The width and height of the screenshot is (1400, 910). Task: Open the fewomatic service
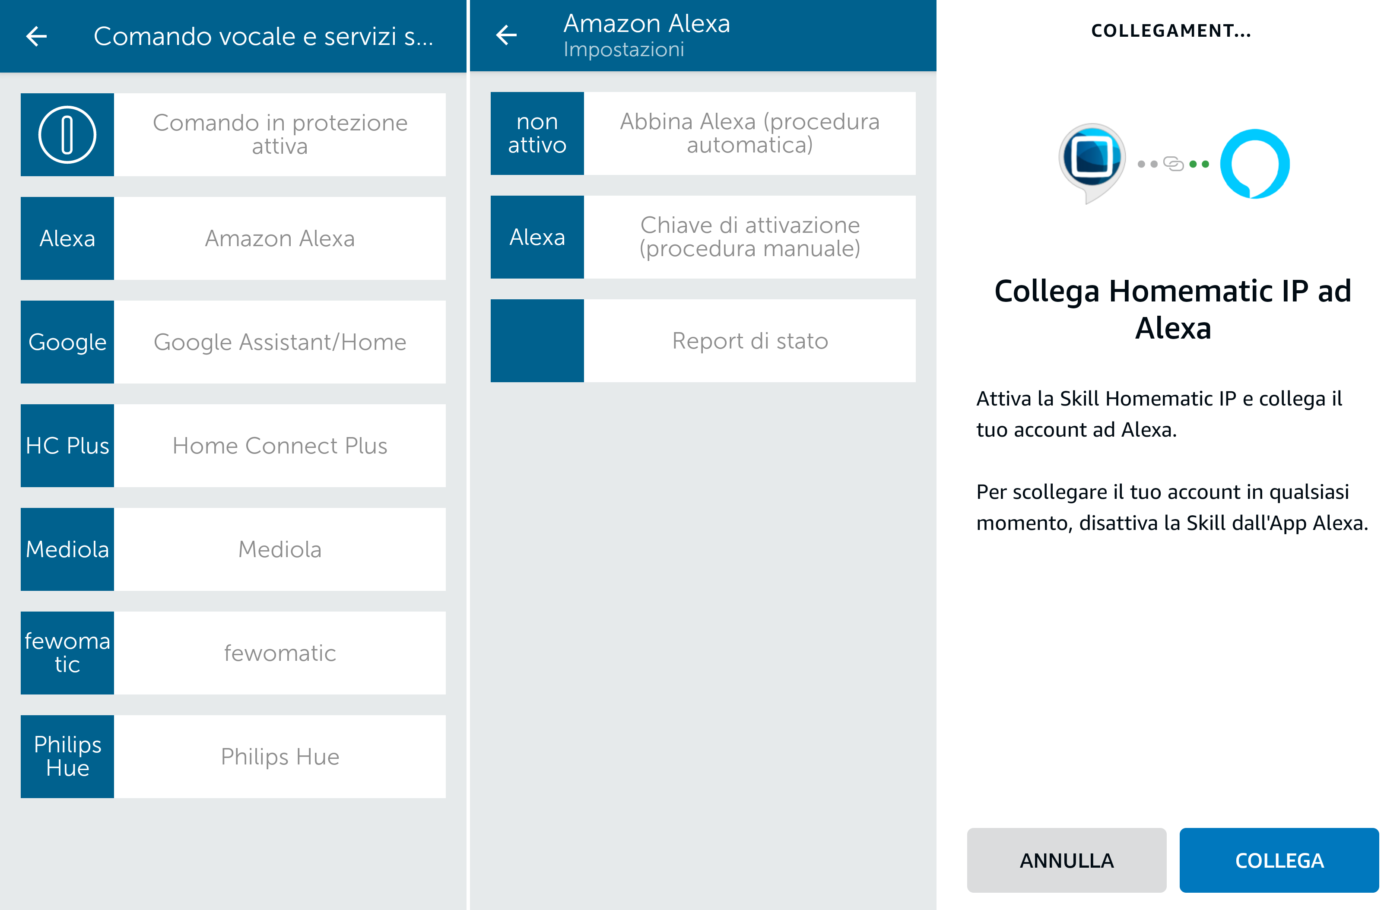tap(280, 653)
